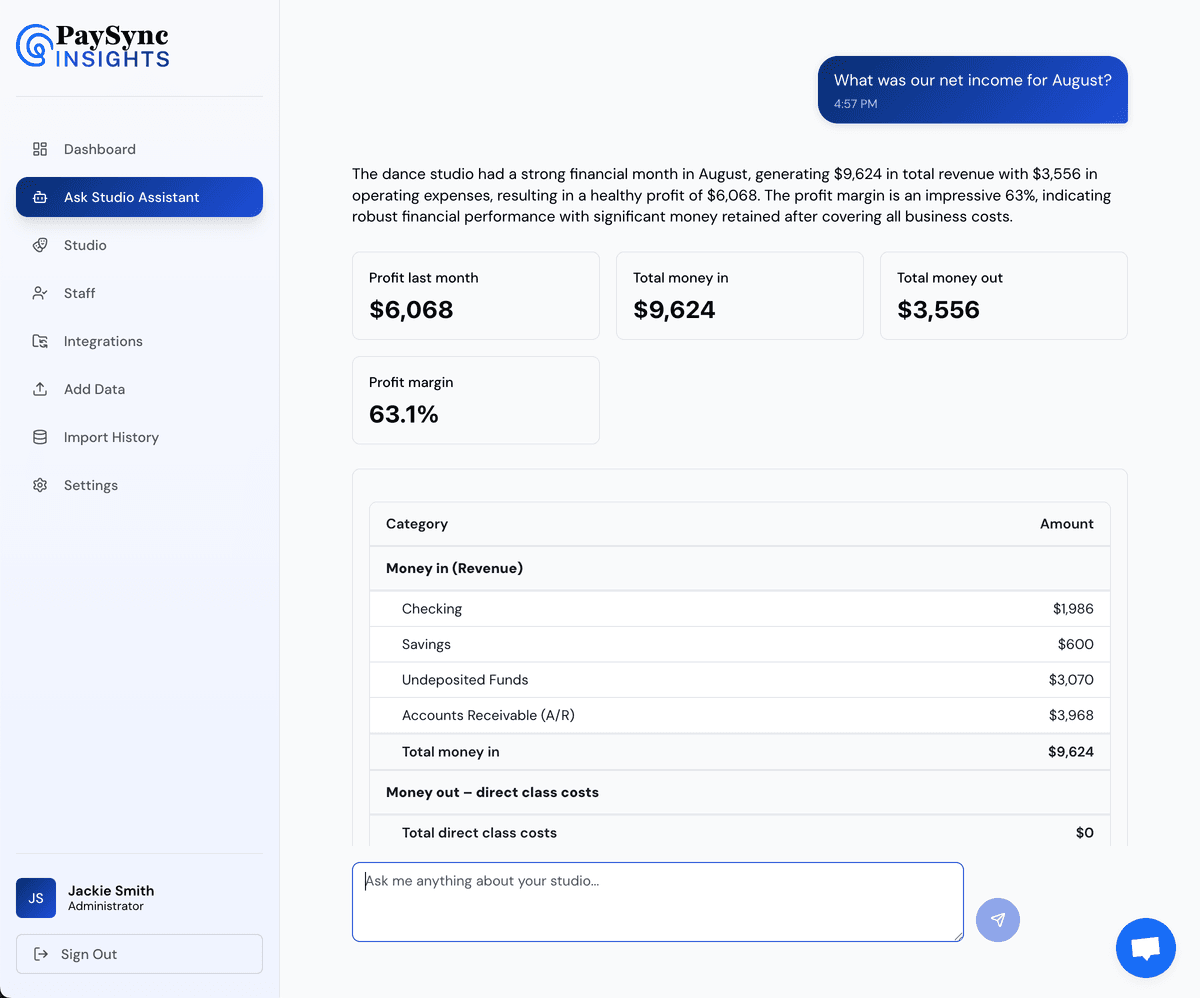The image size is (1200, 998).
Task: Click the Studio tag icon
Action: pyautogui.click(x=40, y=245)
